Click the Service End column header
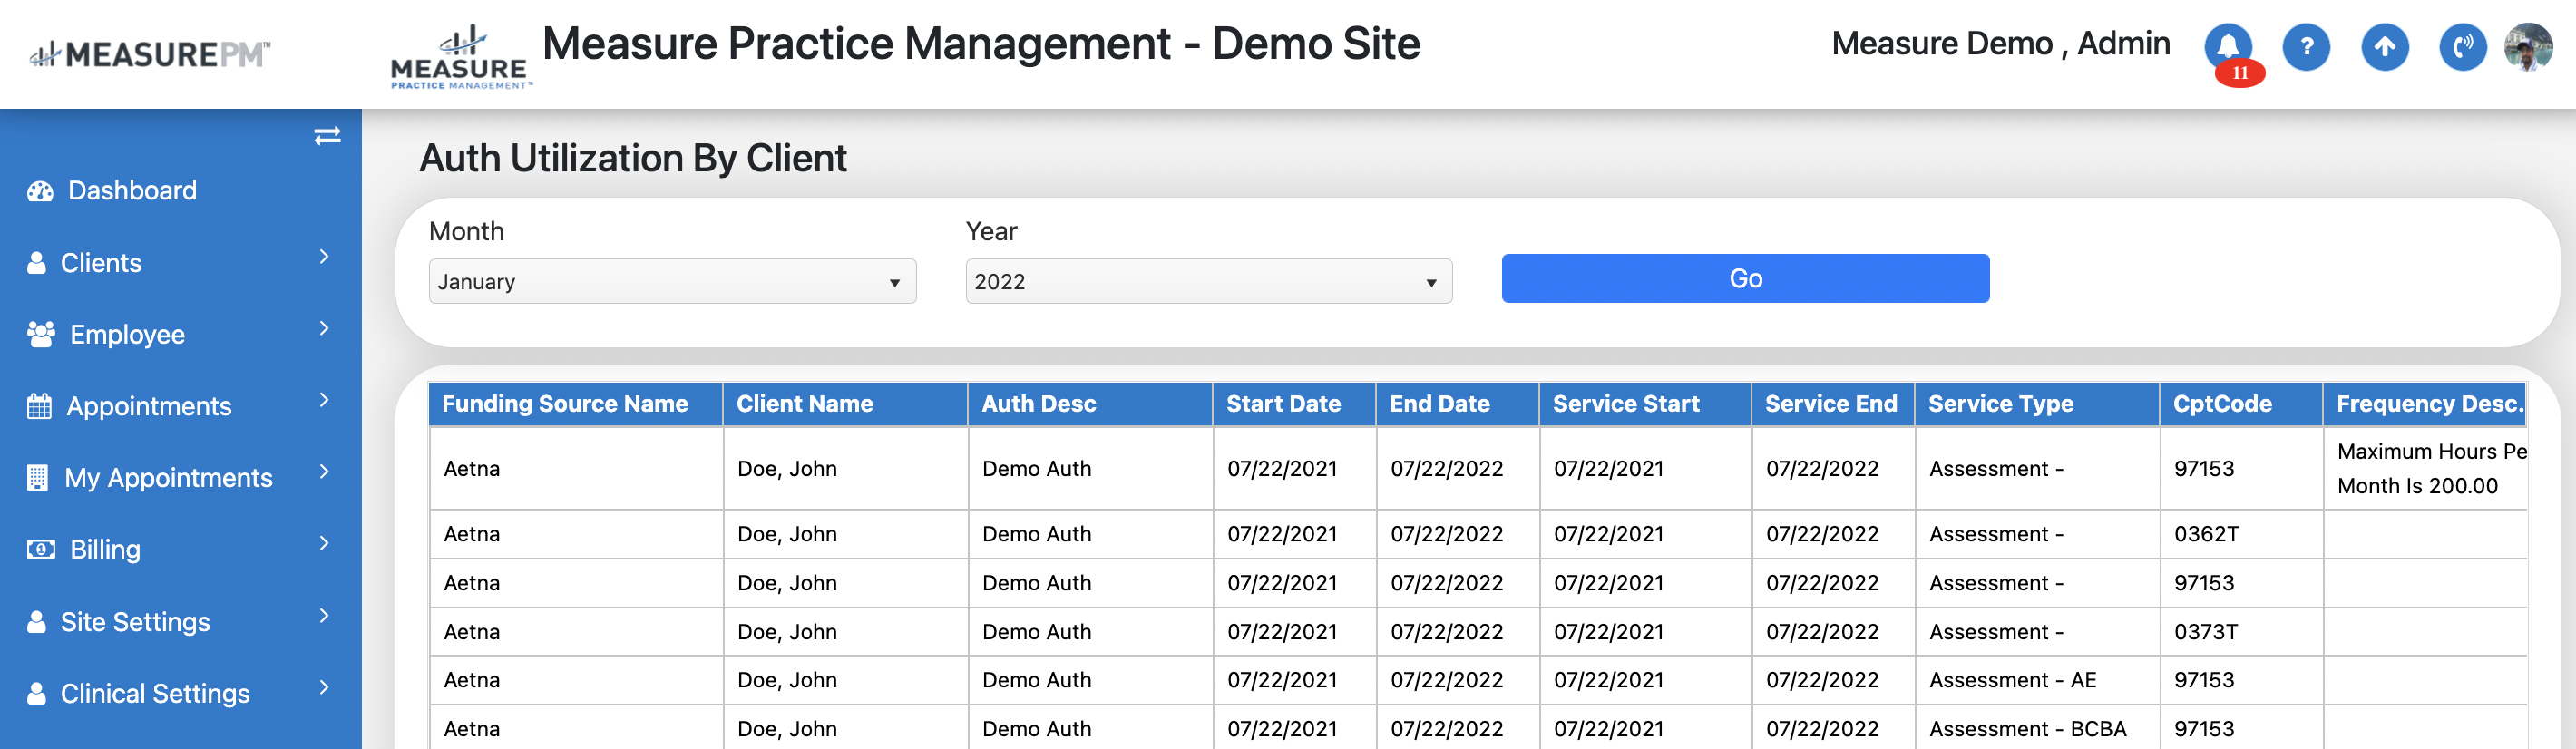Image resolution: width=2576 pixels, height=749 pixels. 1832,404
